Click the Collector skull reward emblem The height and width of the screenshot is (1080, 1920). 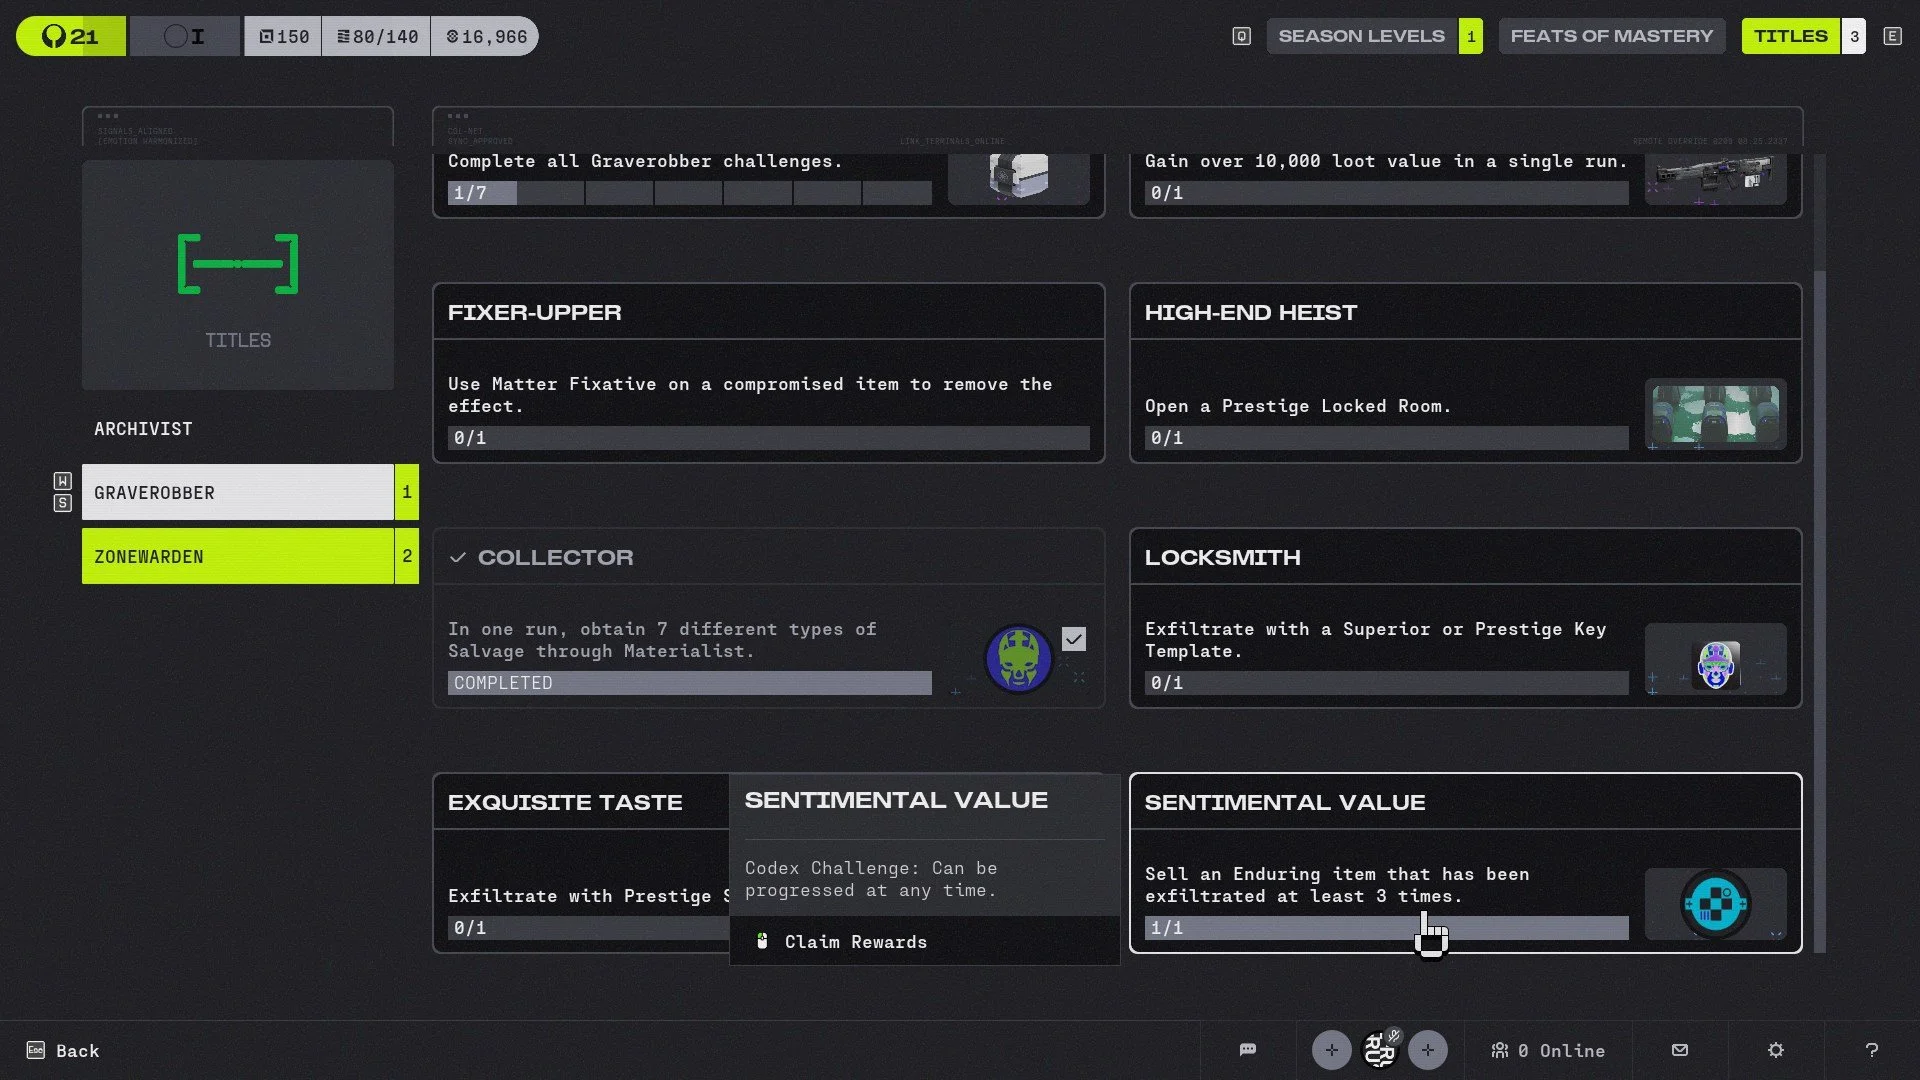tap(1018, 659)
